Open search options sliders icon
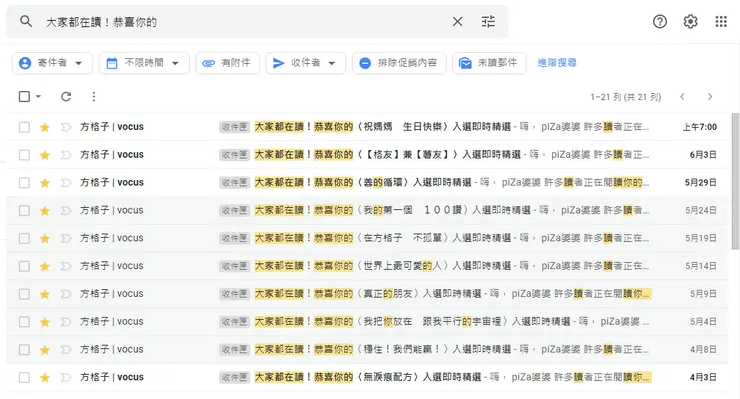Image resolution: width=740 pixels, height=399 pixels. tap(488, 21)
